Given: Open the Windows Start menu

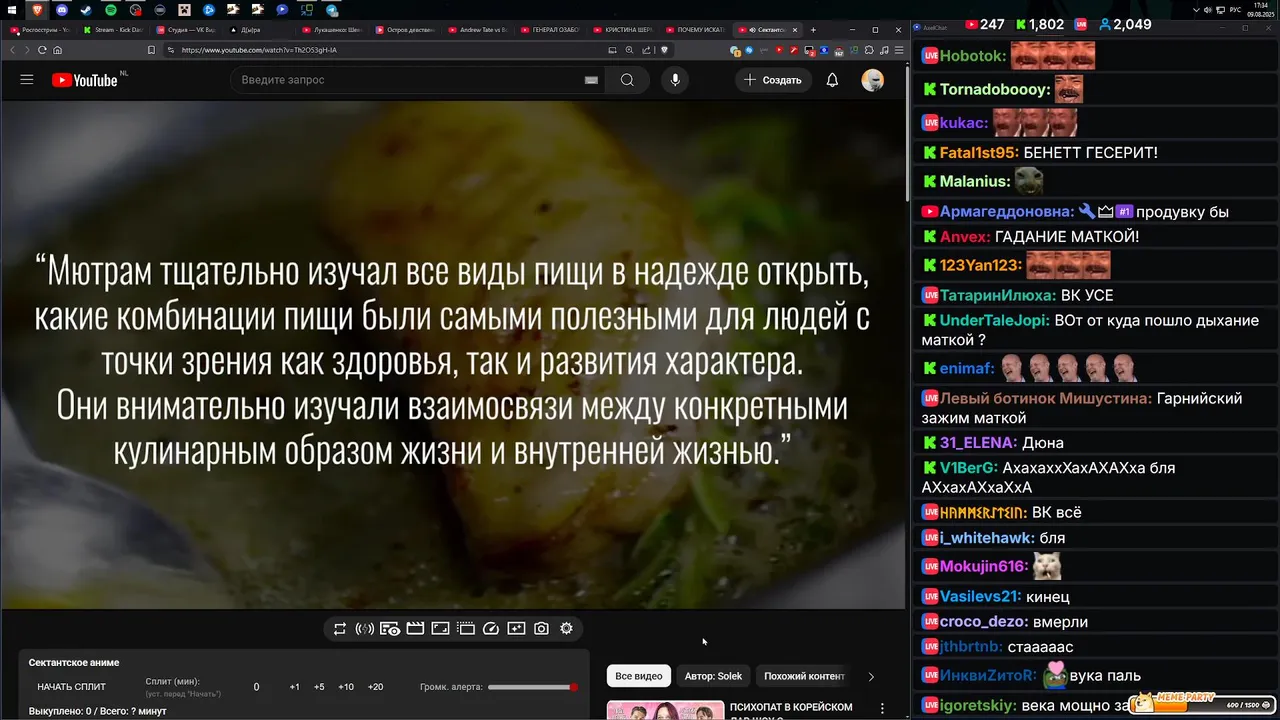Looking at the screenshot, I should pos(12,9).
